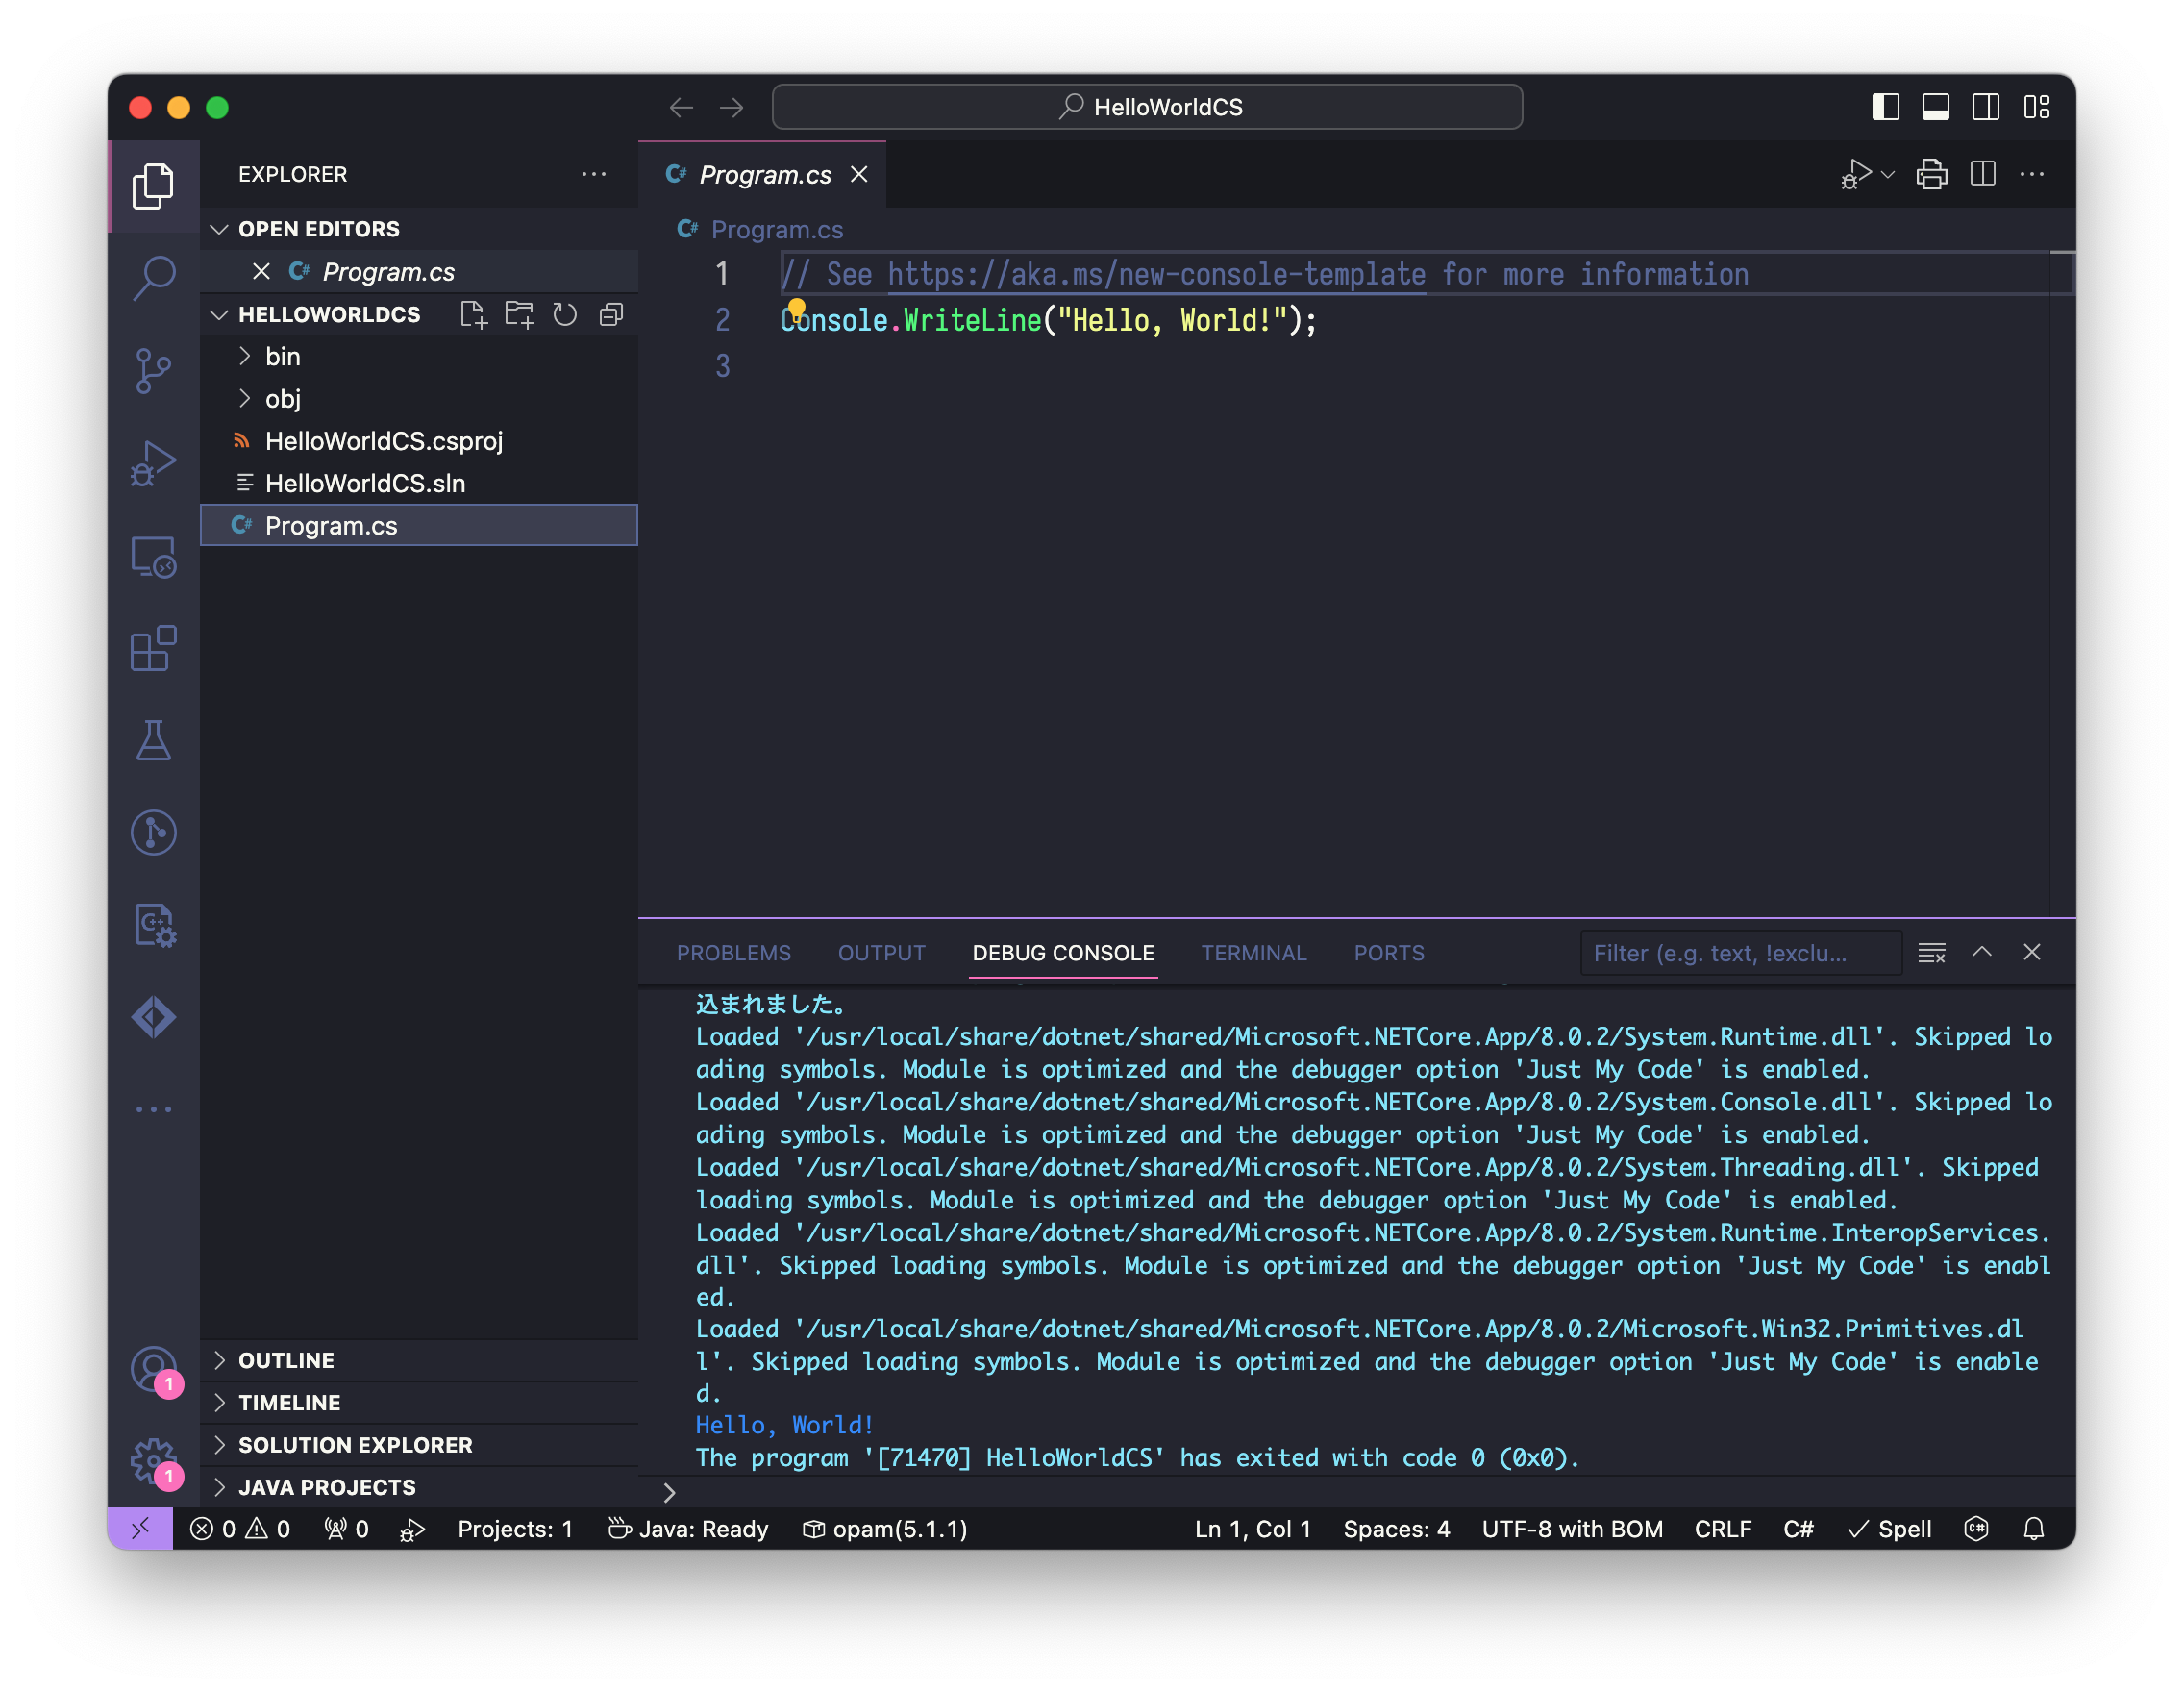Switch to the TERMINAL tab

tap(1253, 953)
